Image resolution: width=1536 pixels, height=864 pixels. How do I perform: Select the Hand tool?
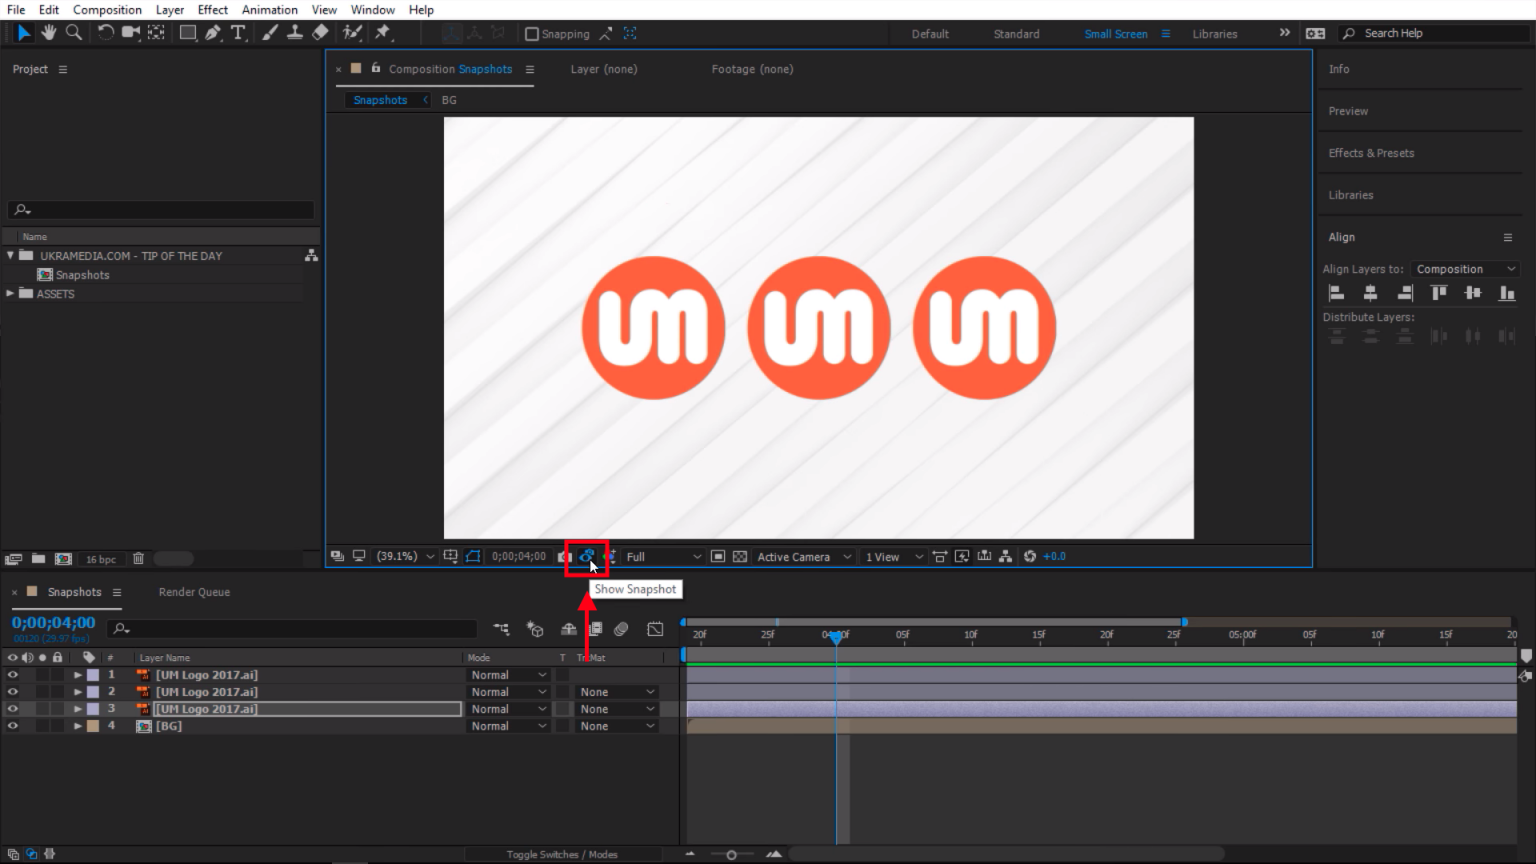click(x=48, y=33)
